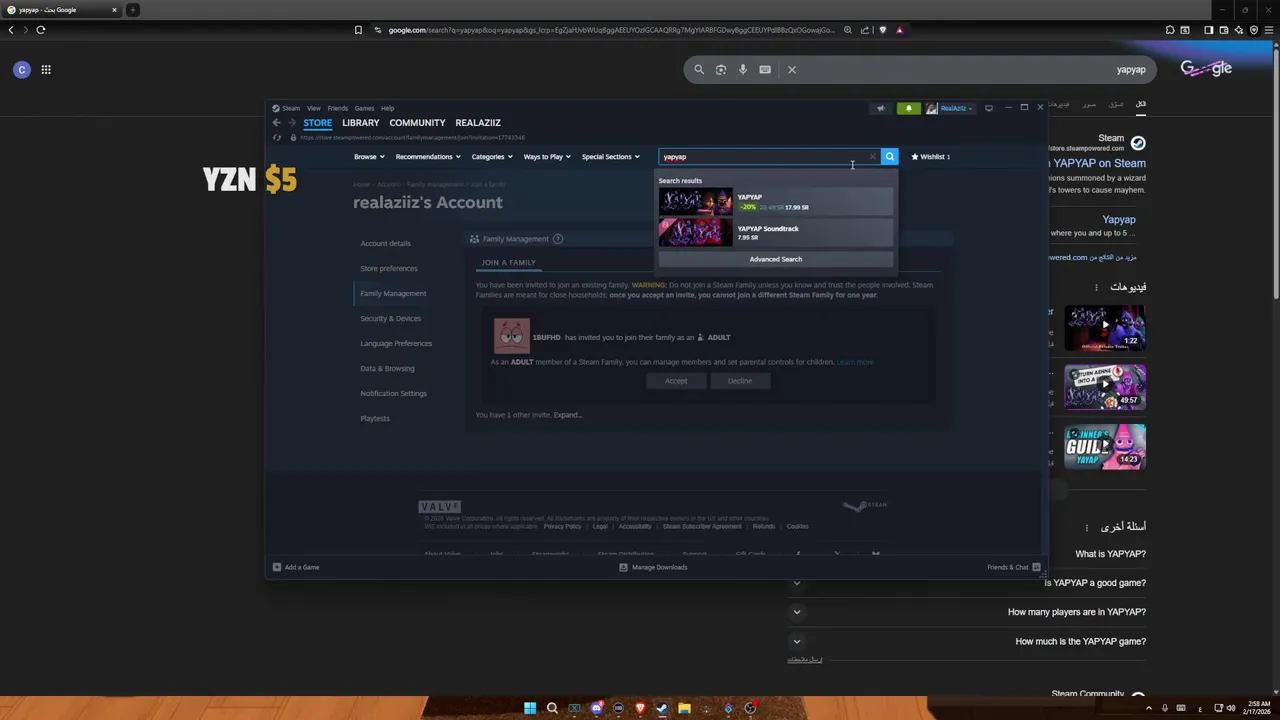Screen dimensions: 1280x720
Task: Open the Steam menu in the menu bar
Action: point(291,108)
